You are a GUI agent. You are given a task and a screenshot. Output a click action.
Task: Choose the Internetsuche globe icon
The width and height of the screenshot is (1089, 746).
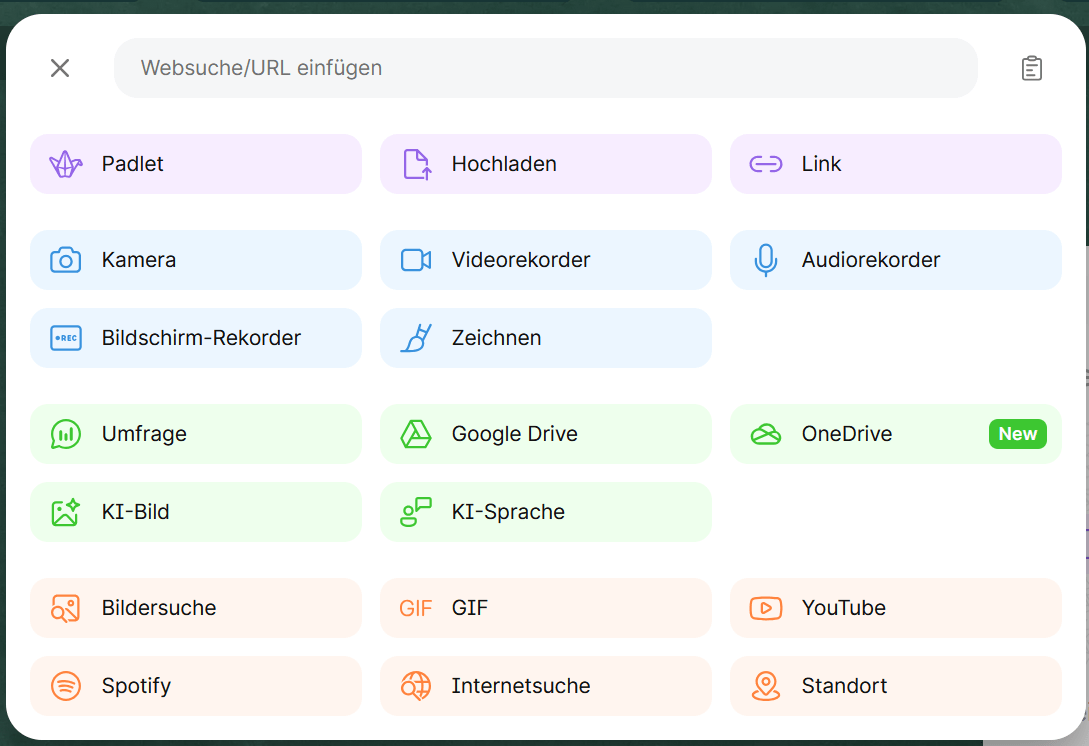click(x=416, y=686)
